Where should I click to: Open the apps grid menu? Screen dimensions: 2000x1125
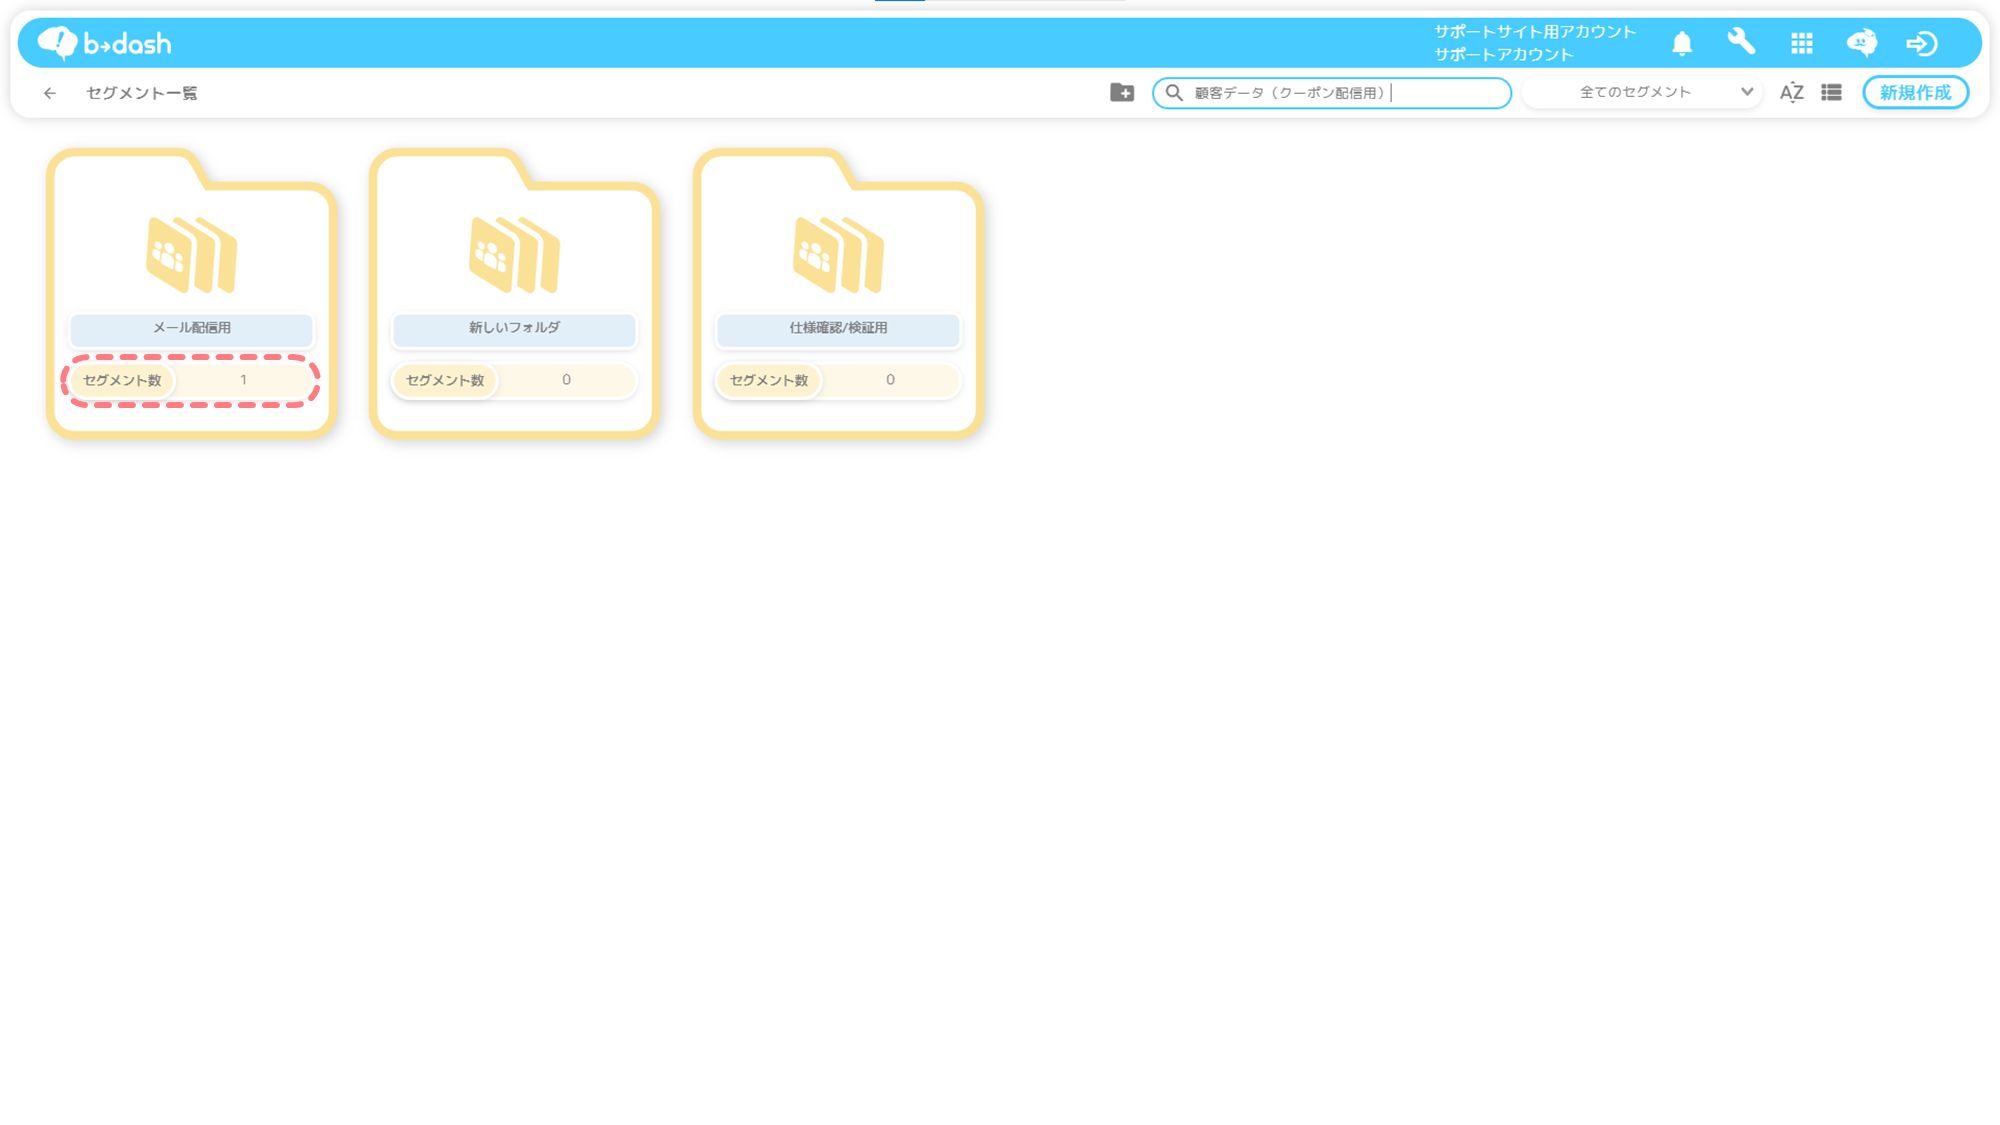tap(1802, 43)
